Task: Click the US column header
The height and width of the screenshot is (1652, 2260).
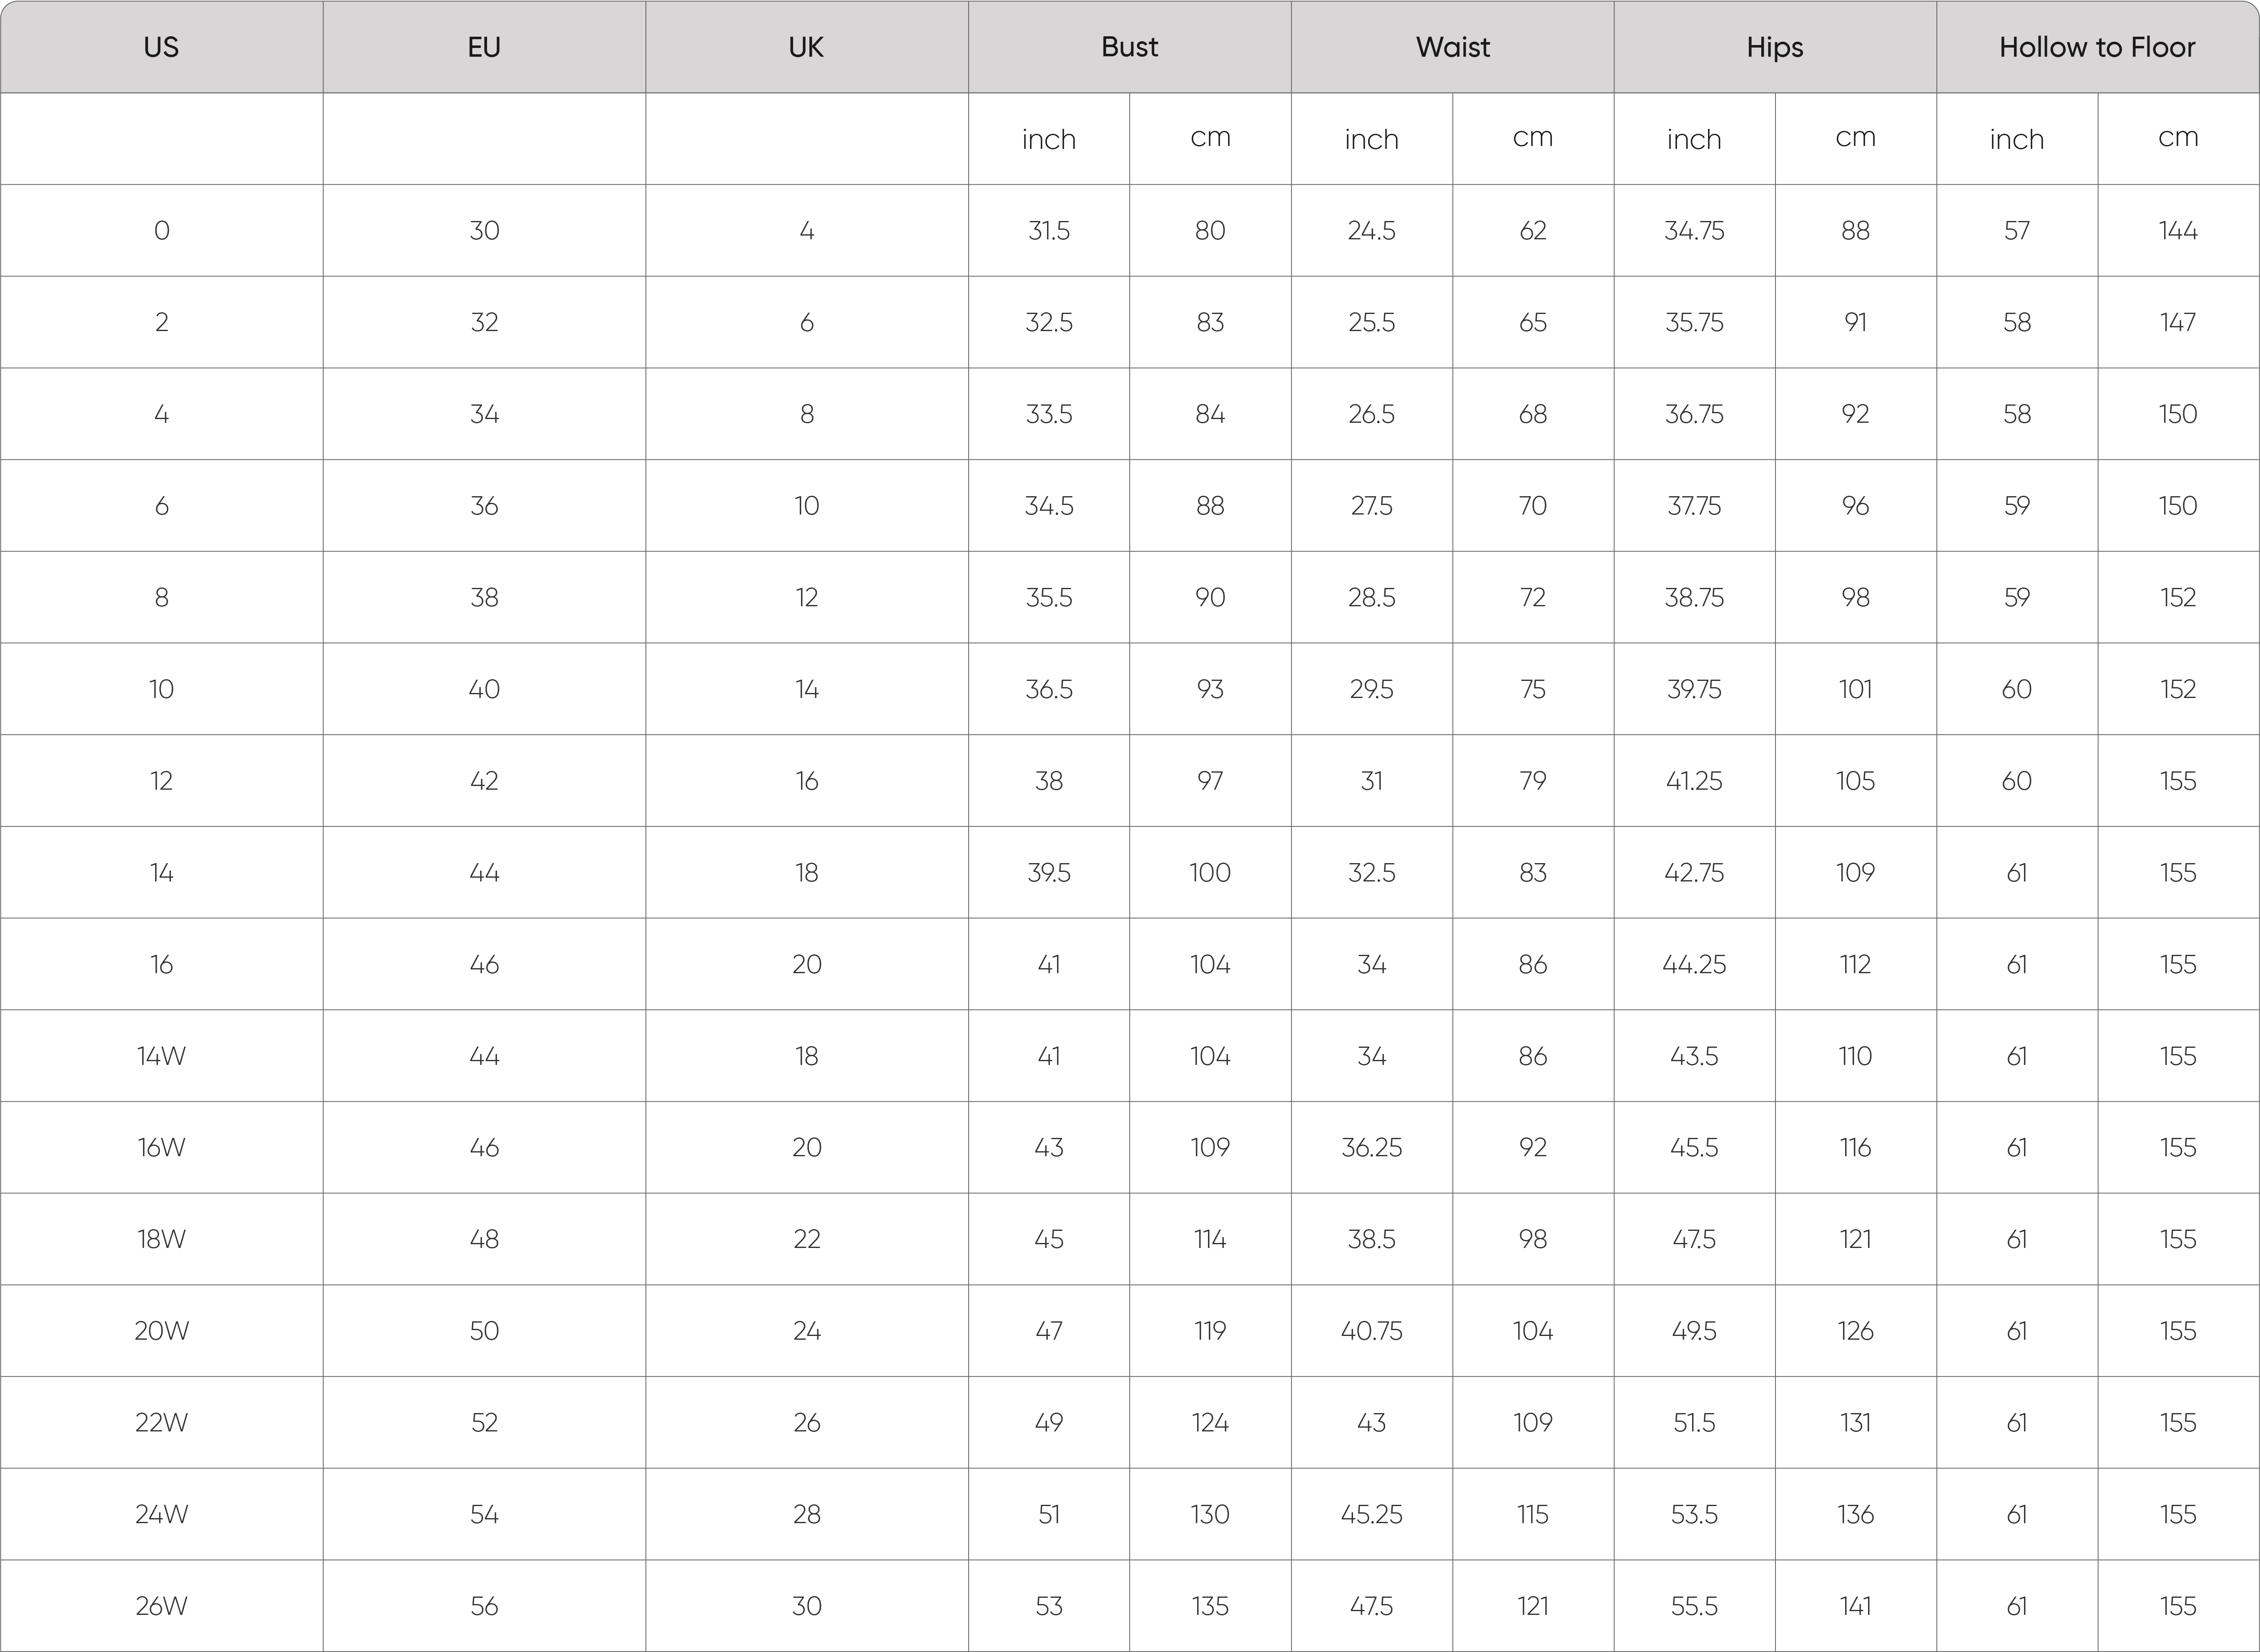Action: coord(161,47)
